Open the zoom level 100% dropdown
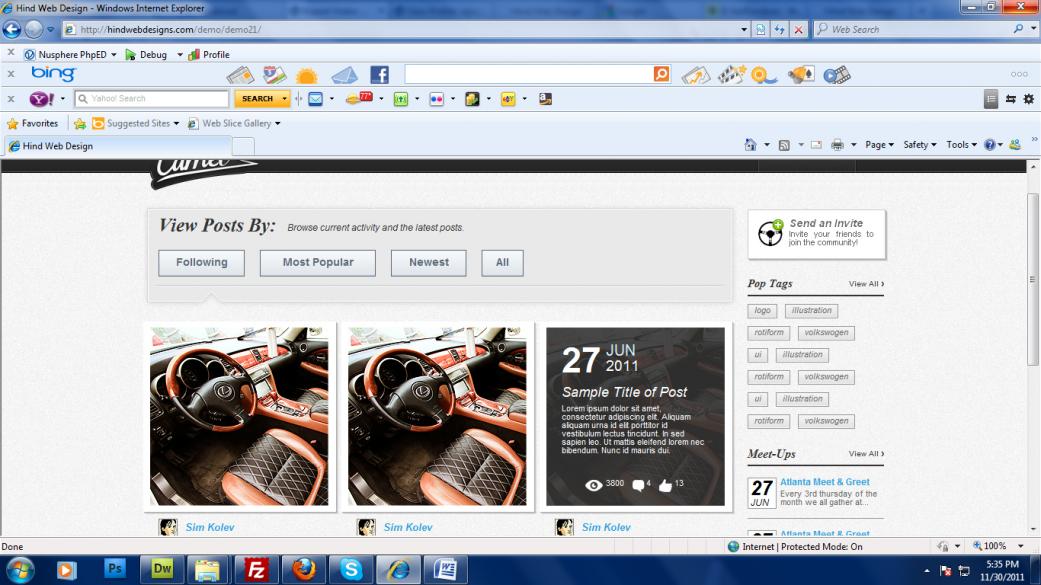1041x585 pixels. pos(1001,547)
